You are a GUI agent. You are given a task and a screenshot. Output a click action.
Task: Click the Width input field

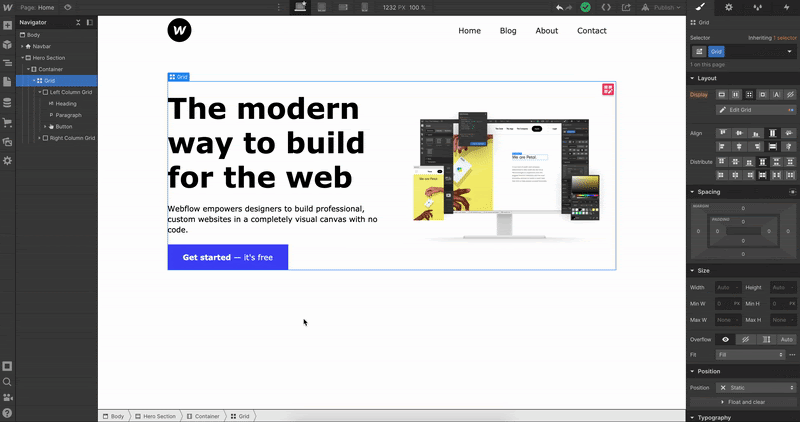[x=728, y=287]
